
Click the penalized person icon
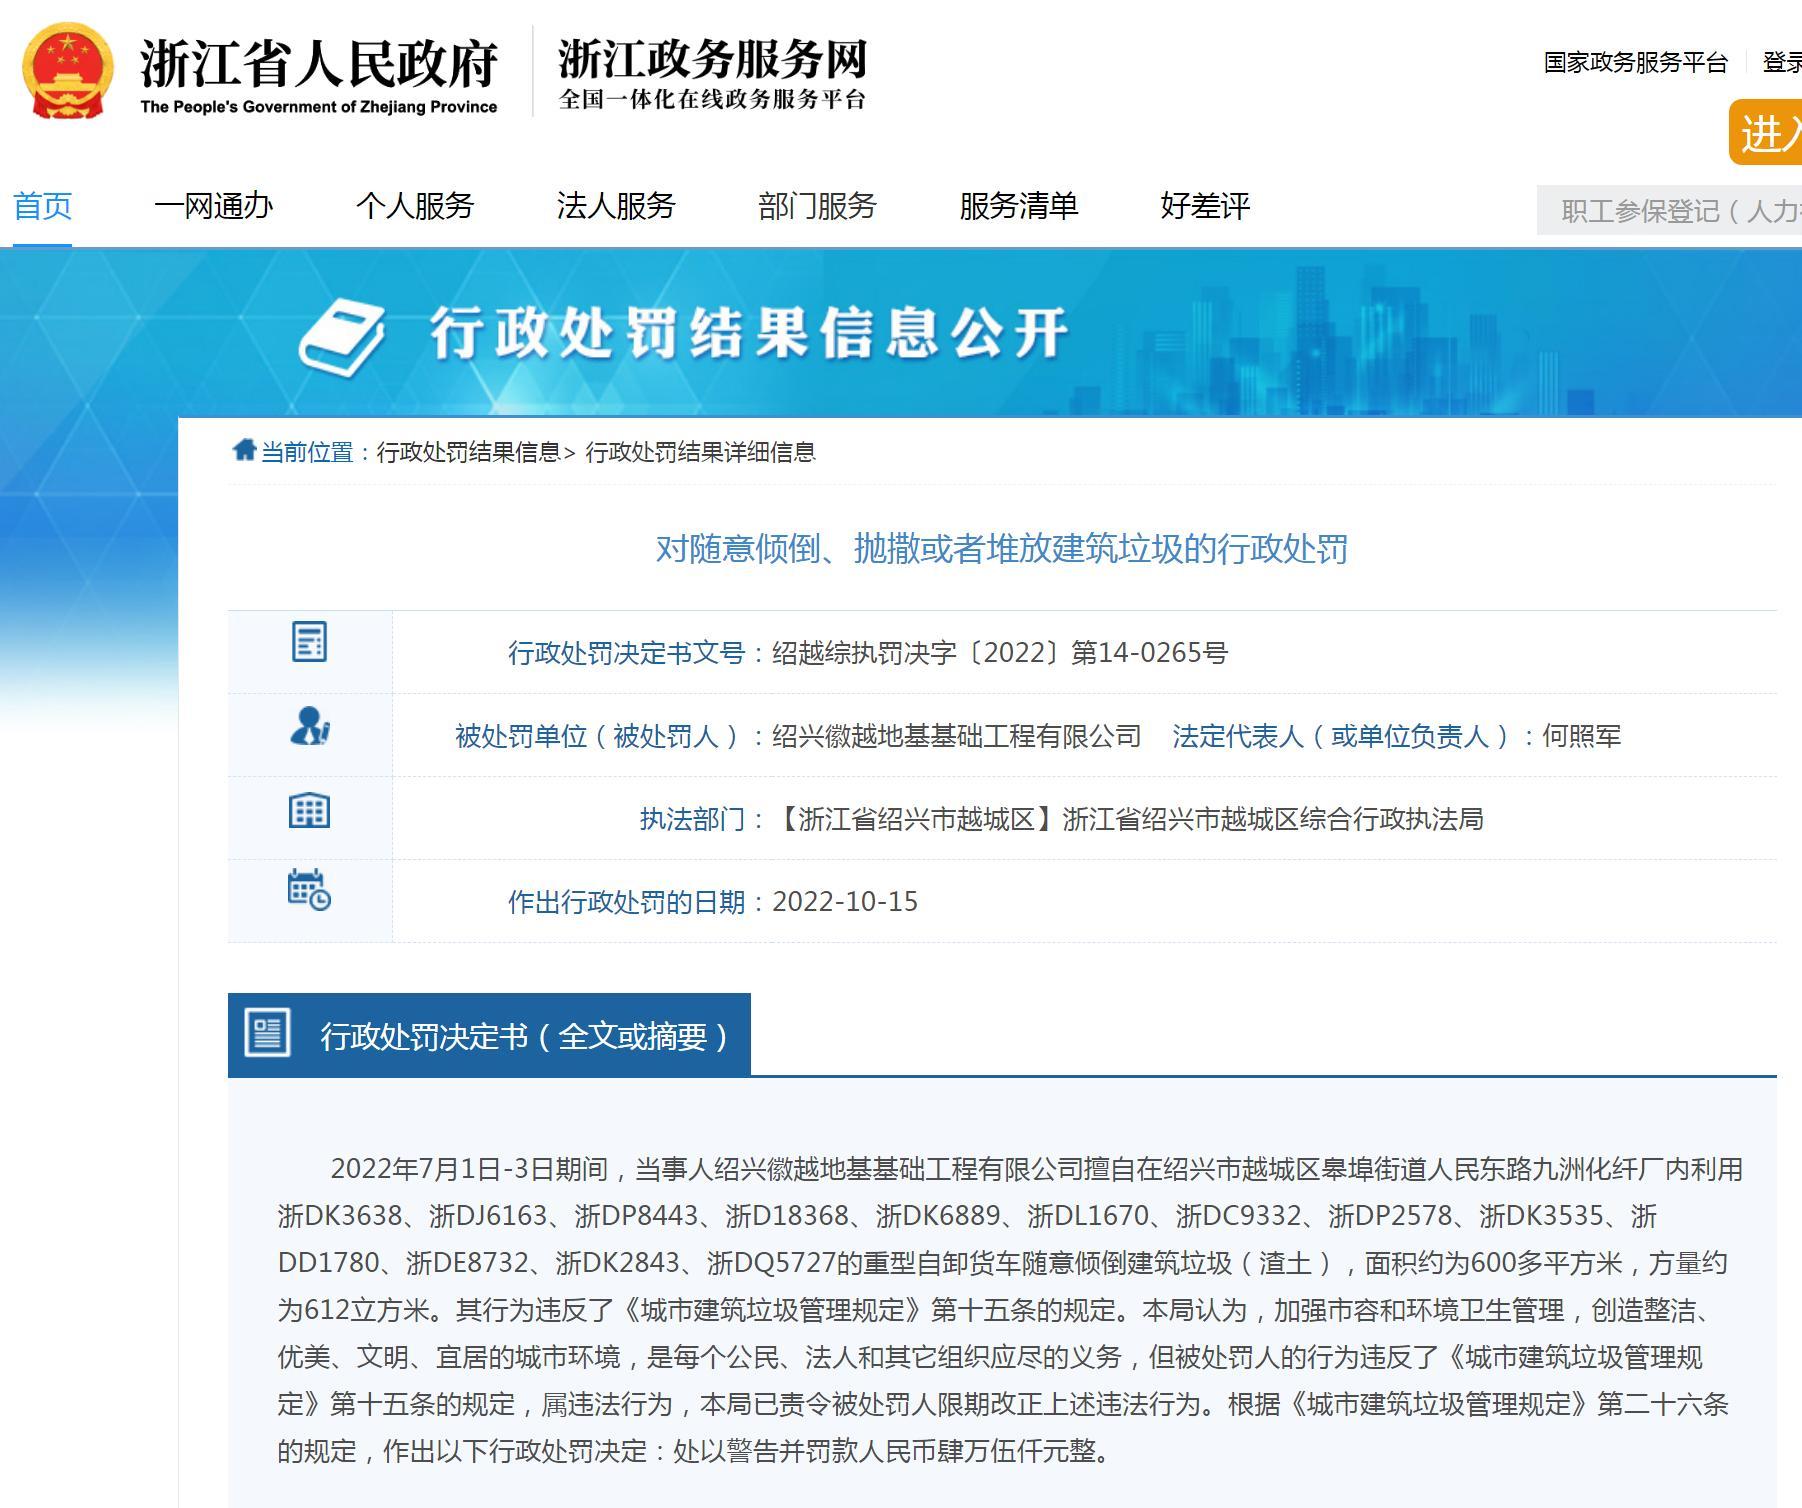(x=309, y=726)
